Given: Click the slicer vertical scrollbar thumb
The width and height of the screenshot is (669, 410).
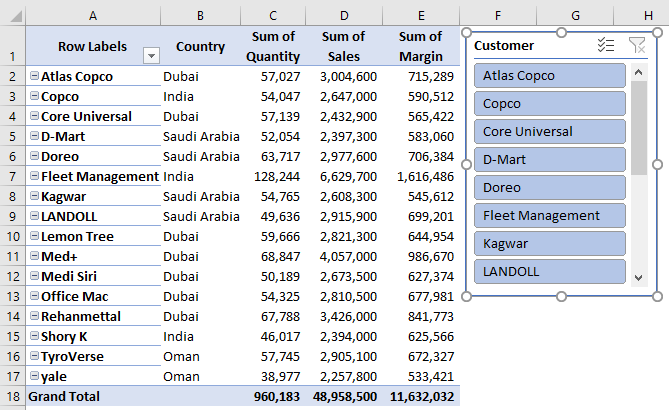Looking at the screenshot, I should click(640, 128).
